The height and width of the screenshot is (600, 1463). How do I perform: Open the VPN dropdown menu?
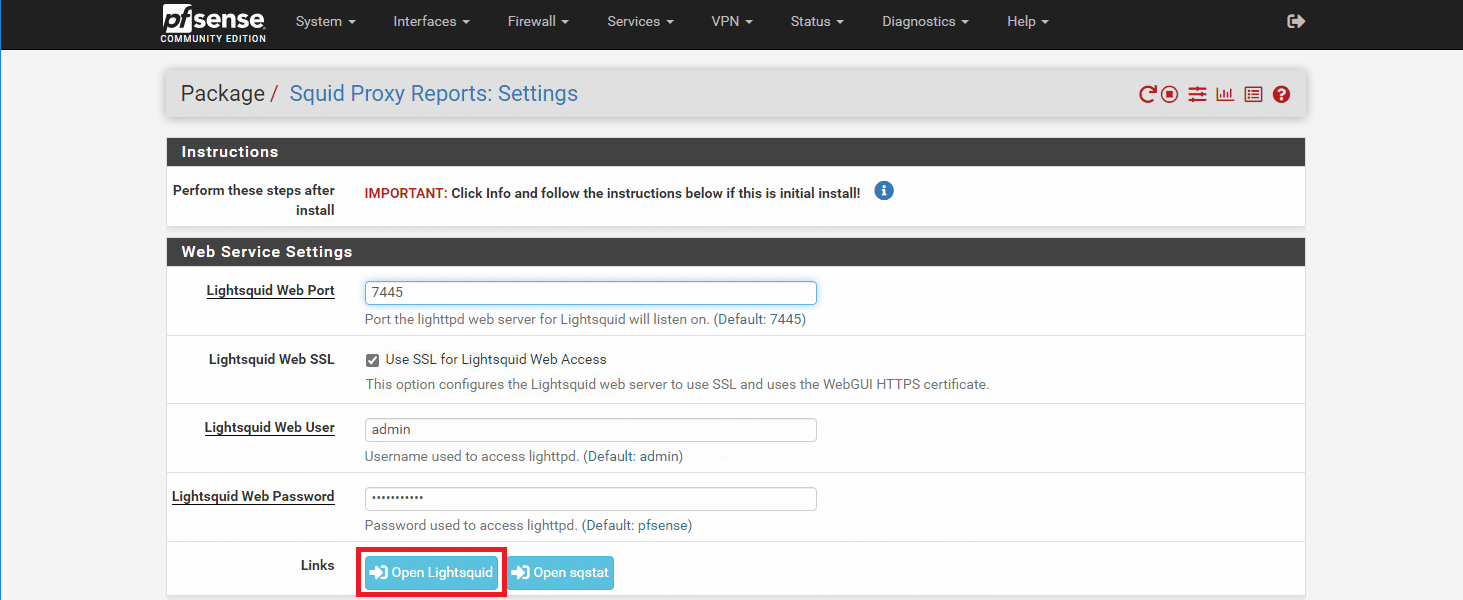pyautogui.click(x=732, y=21)
